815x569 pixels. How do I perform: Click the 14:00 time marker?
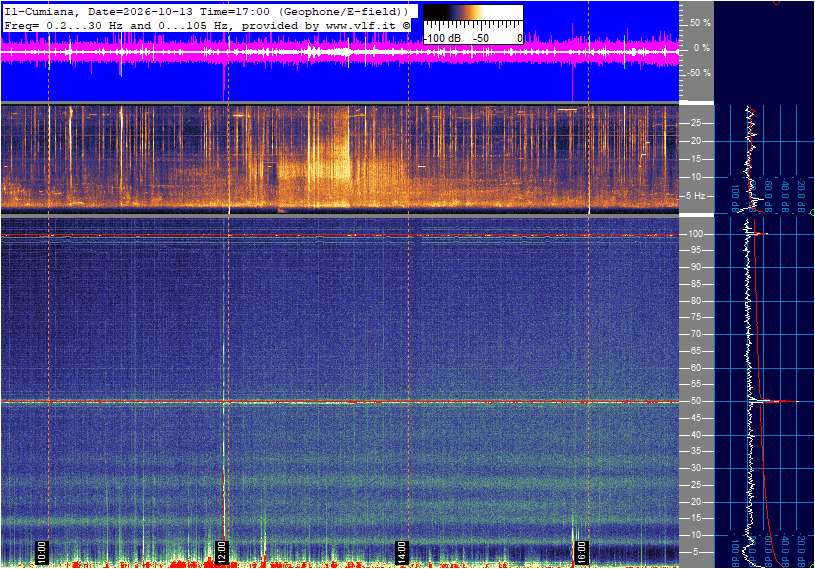pos(401,552)
